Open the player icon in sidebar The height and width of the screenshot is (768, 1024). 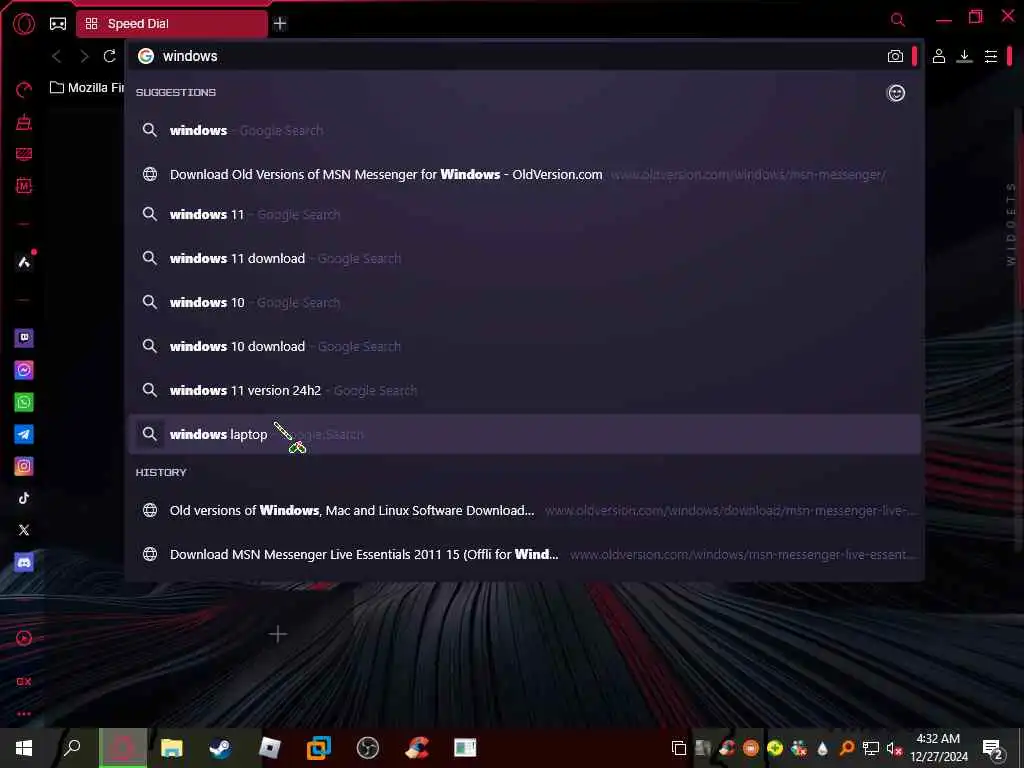click(24, 638)
